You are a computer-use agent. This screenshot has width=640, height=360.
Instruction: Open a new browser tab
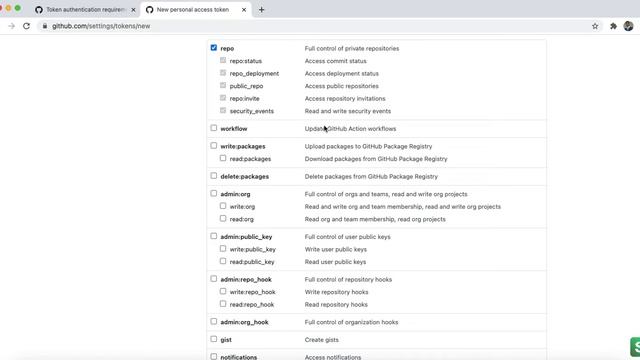tap(262, 9)
